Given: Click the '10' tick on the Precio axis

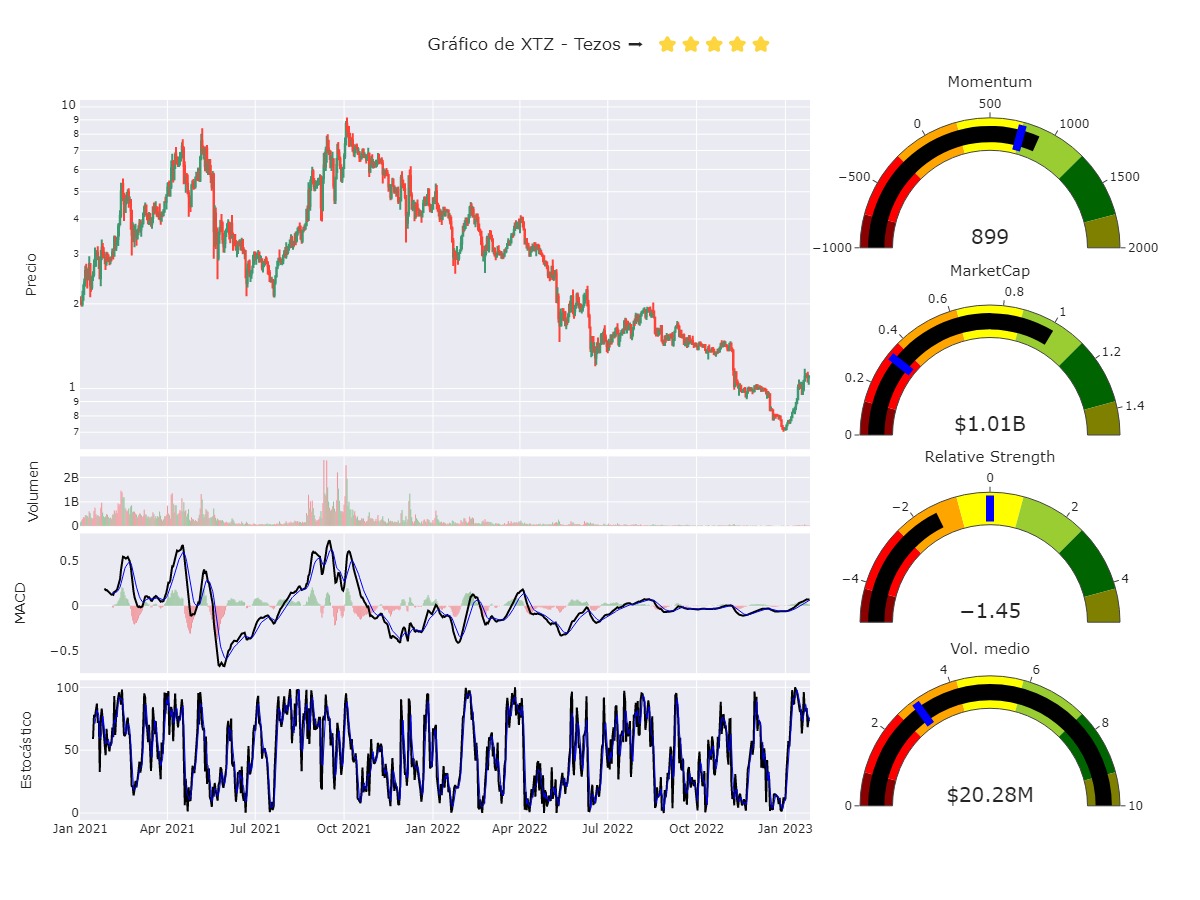Looking at the screenshot, I should (69, 104).
